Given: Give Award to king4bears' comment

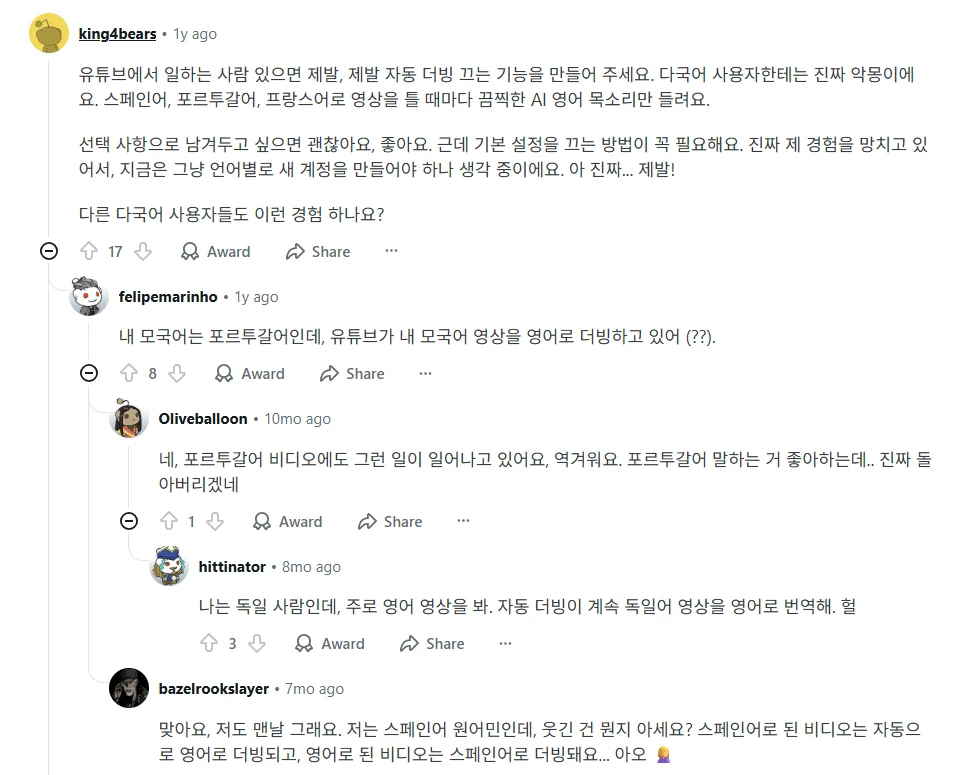Looking at the screenshot, I should 216,252.
